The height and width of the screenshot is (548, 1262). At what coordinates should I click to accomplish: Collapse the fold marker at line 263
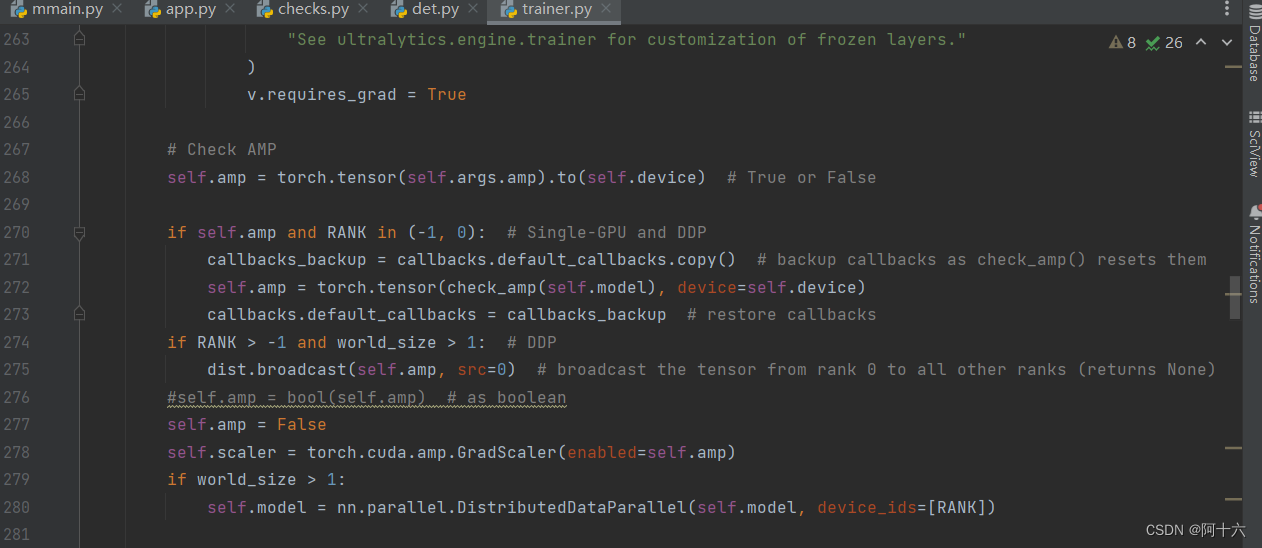coord(79,39)
